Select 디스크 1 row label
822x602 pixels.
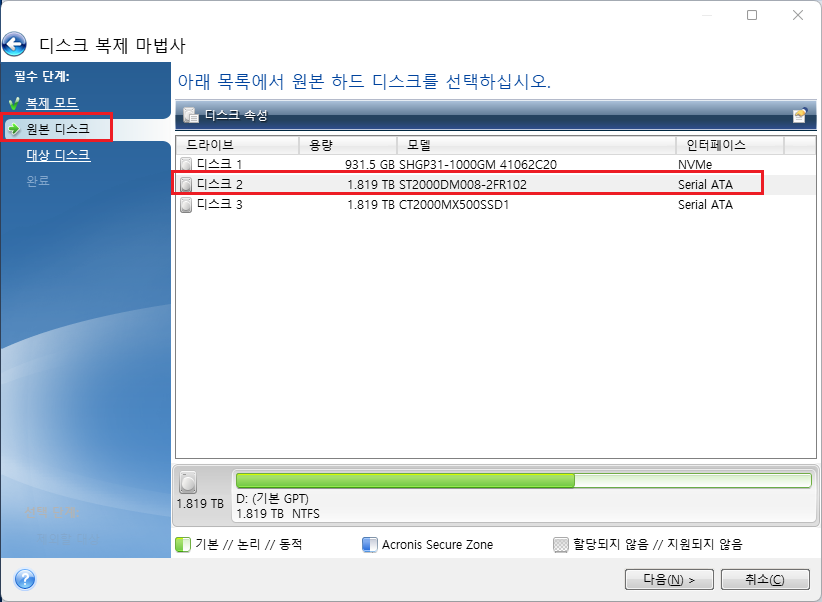219,164
